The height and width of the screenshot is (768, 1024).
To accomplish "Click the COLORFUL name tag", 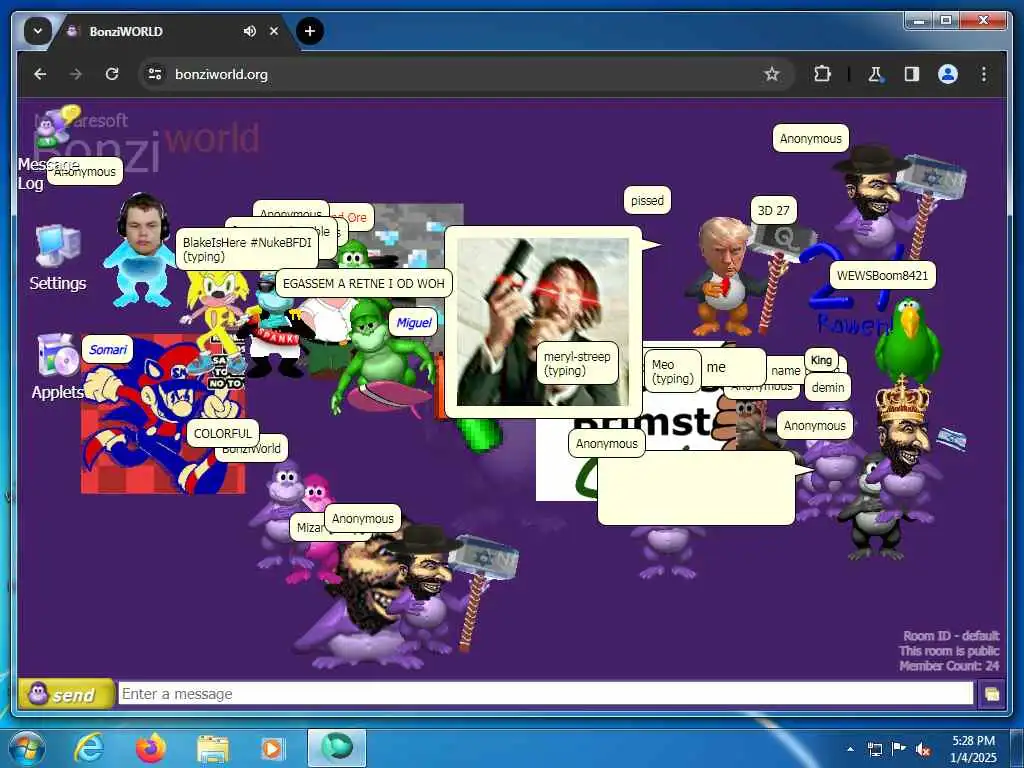I will coord(223,434).
